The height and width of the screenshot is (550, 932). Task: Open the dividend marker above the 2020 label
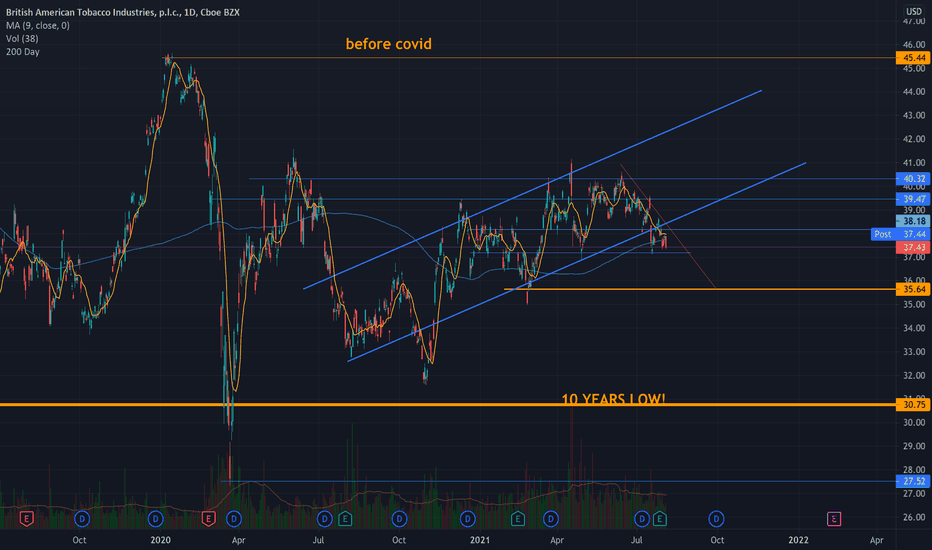tap(156, 519)
